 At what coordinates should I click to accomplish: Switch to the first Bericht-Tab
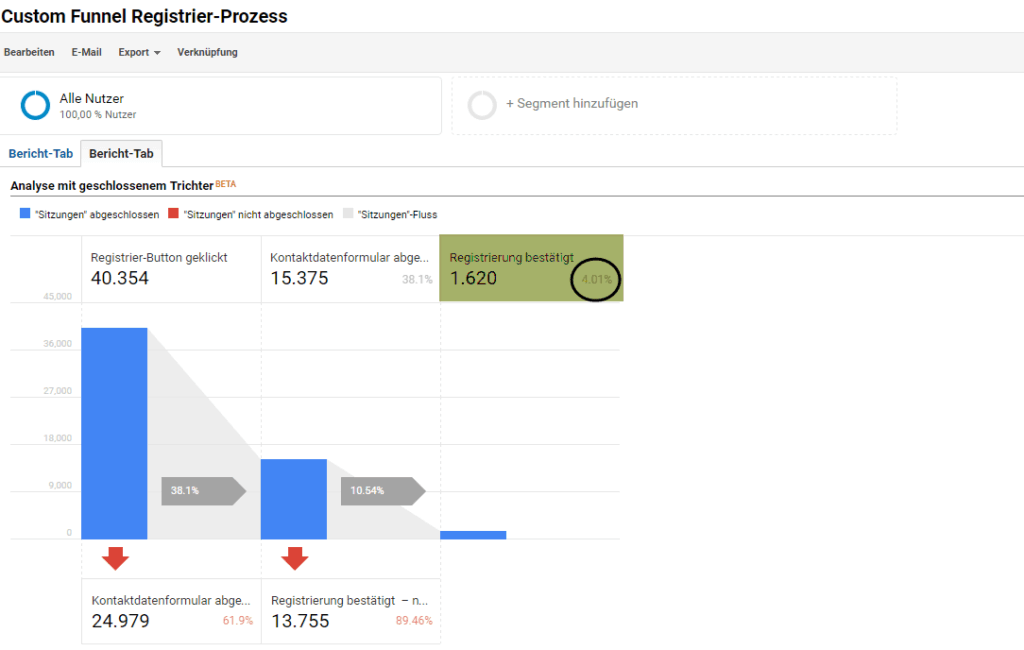(x=40, y=154)
